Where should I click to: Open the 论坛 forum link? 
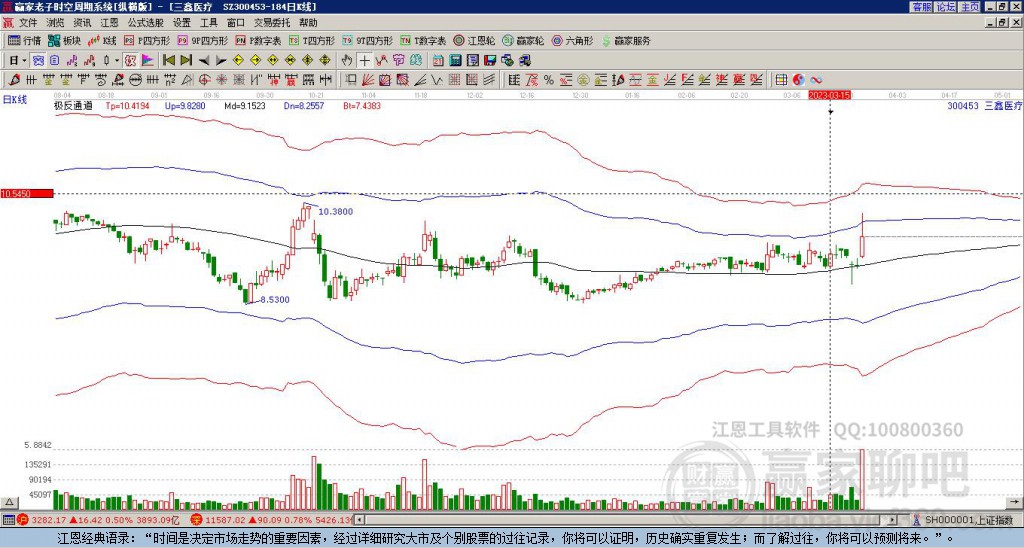pos(946,7)
